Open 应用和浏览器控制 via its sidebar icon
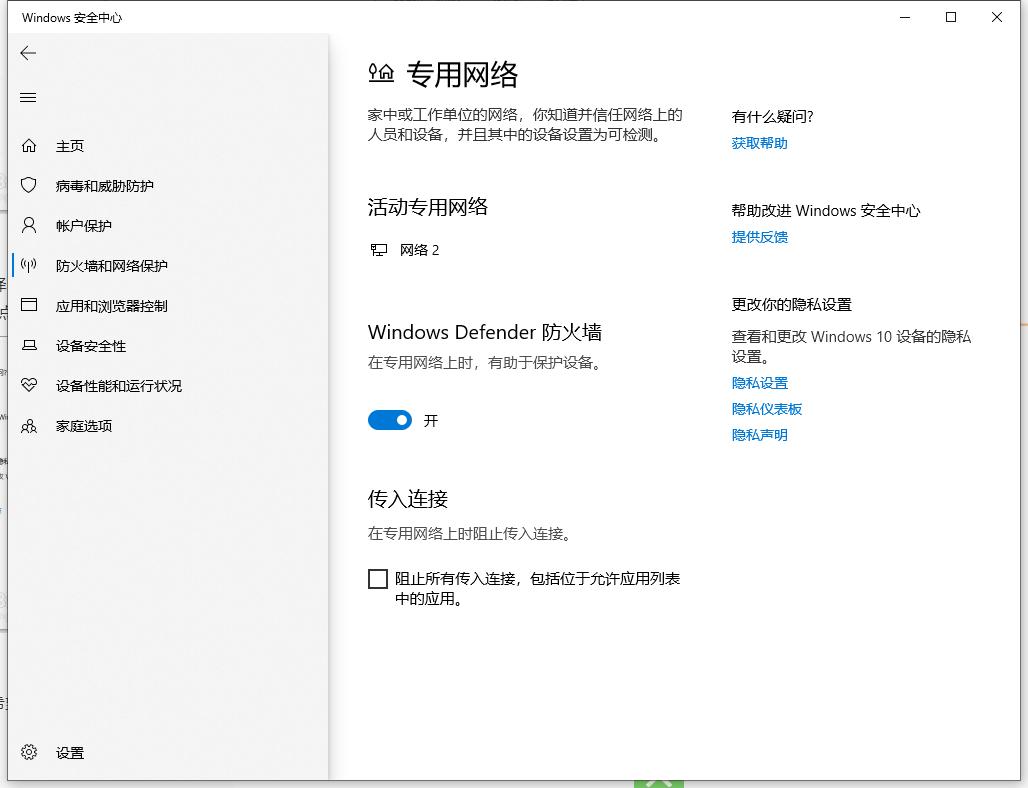Screen dimensions: 1028x788 click(29, 305)
